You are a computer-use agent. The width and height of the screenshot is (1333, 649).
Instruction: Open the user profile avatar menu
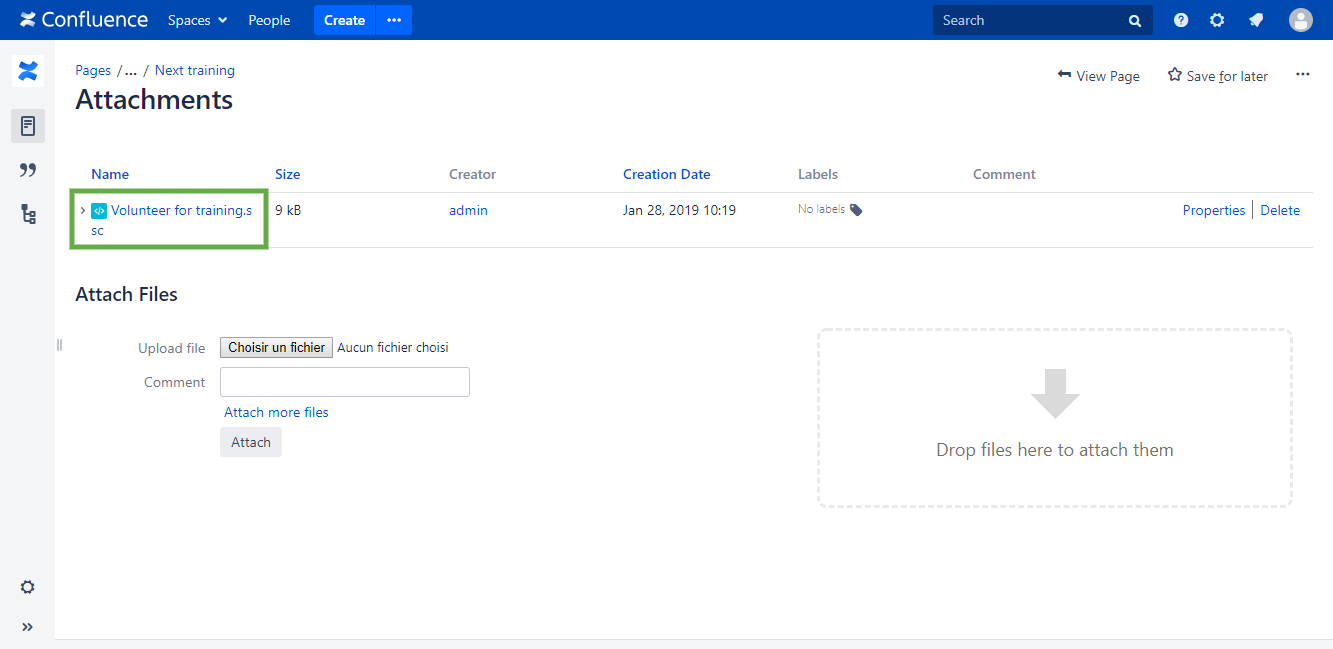[x=1300, y=20]
